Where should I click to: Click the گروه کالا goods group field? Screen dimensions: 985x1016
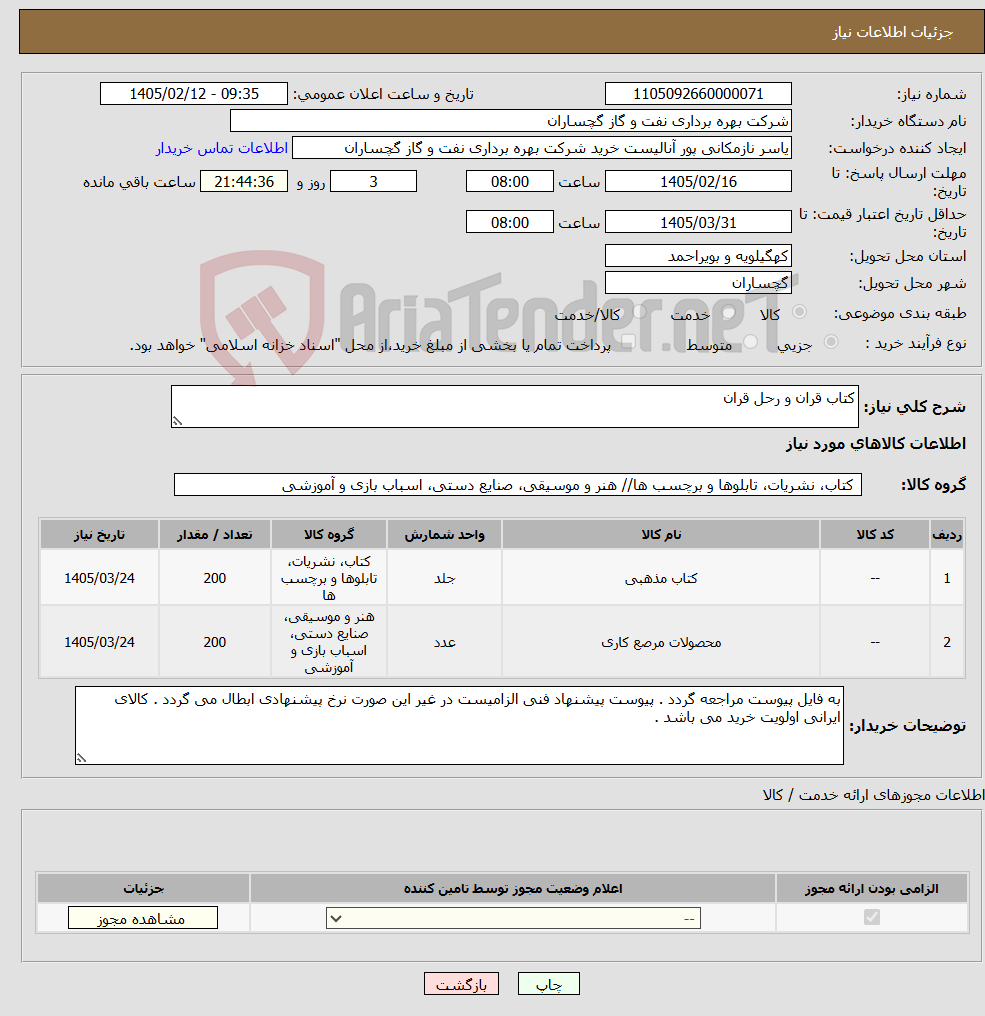pos(518,485)
